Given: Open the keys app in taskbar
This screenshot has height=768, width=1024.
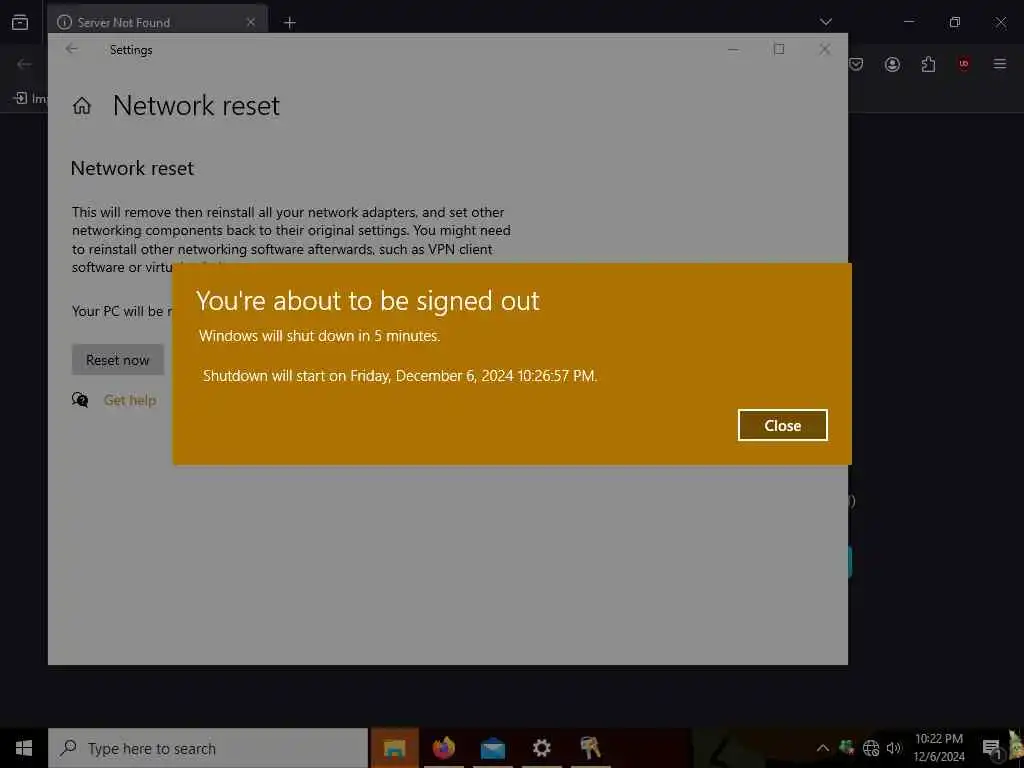Looking at the screenshot, I should [590, 748].
